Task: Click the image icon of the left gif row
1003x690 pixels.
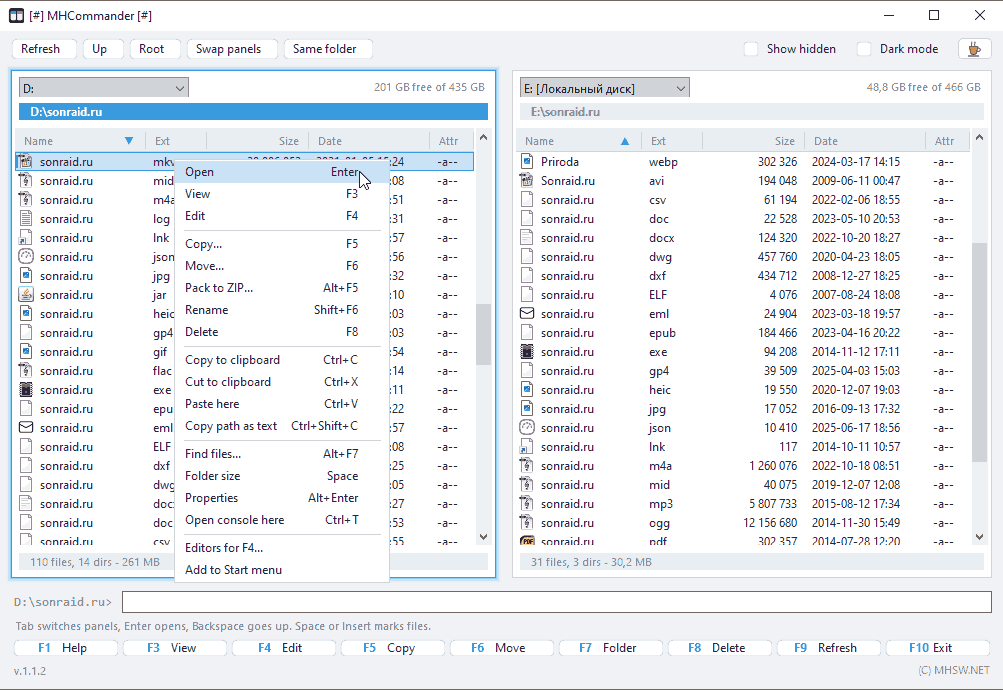Action: click(26, 352)
